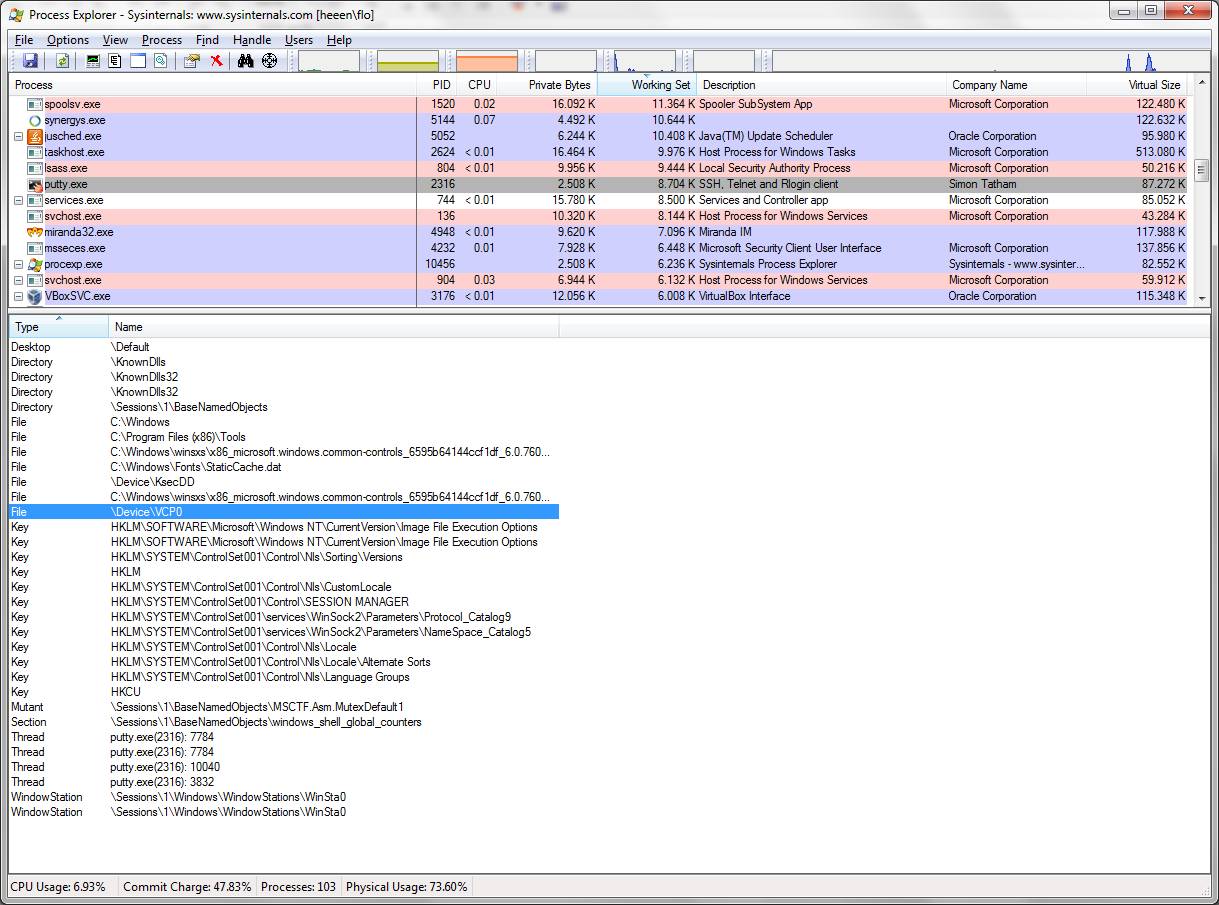
Task: Click the synergys.exe ring icon
Action: [x=35, y=120]
